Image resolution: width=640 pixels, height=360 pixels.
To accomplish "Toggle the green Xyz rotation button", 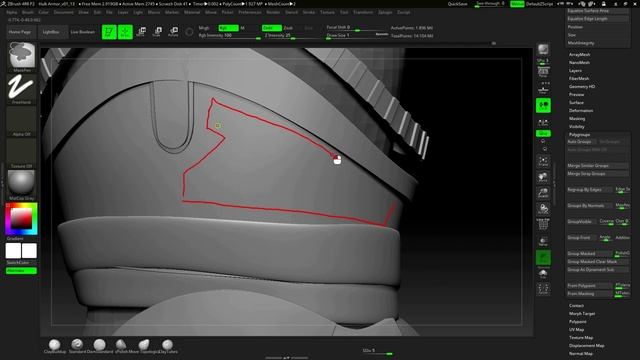I will [543, 133].
